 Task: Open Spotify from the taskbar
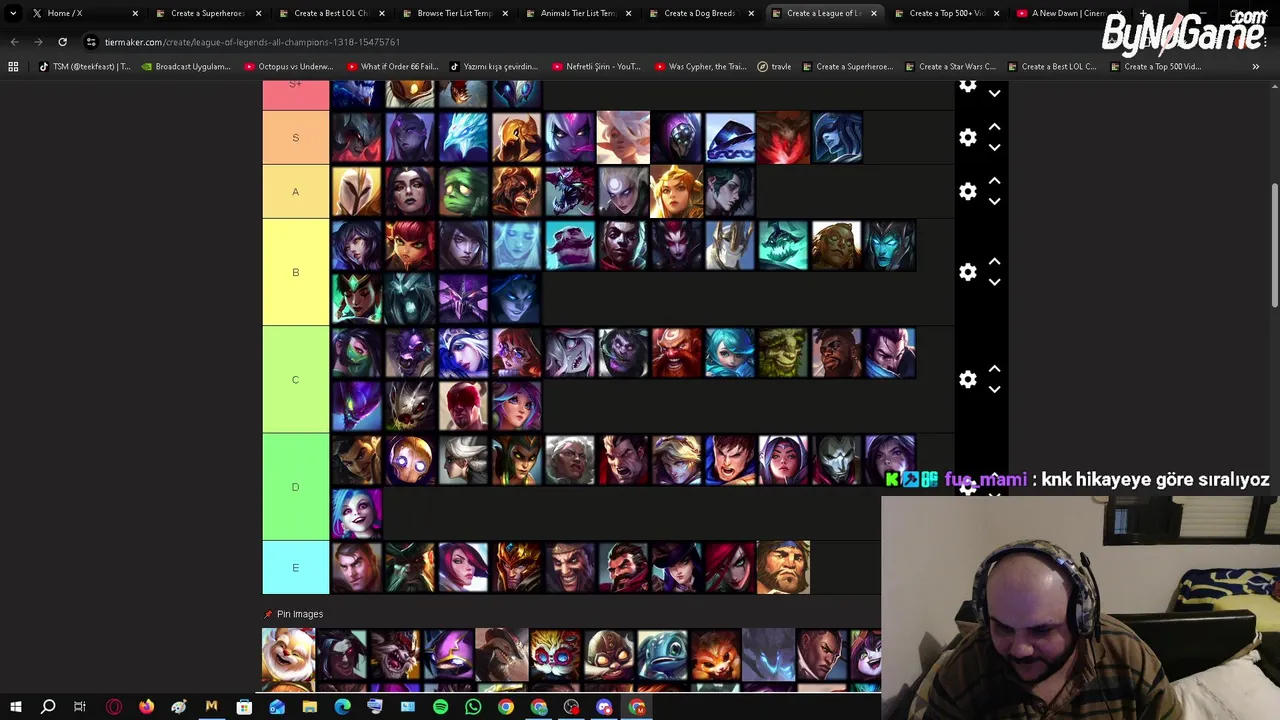[x=440, y=708]
